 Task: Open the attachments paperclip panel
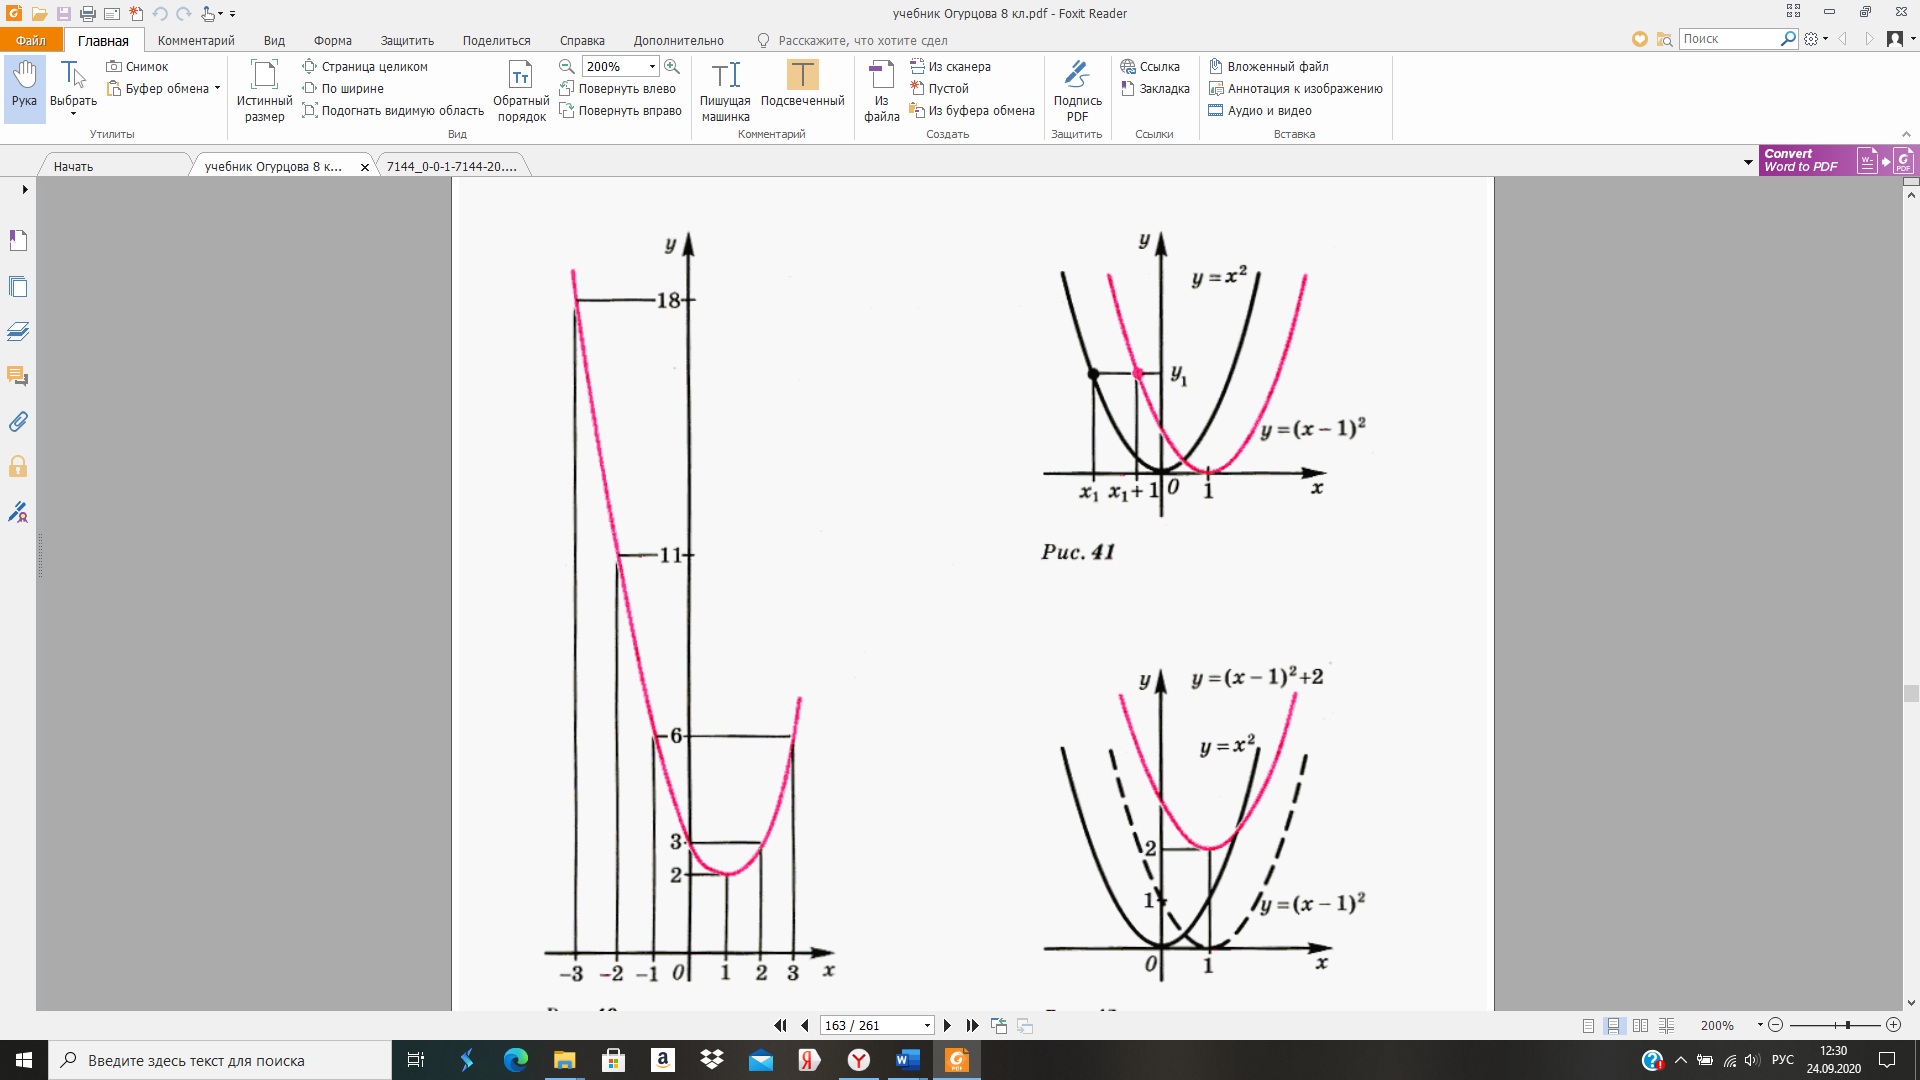pos(18,421)
